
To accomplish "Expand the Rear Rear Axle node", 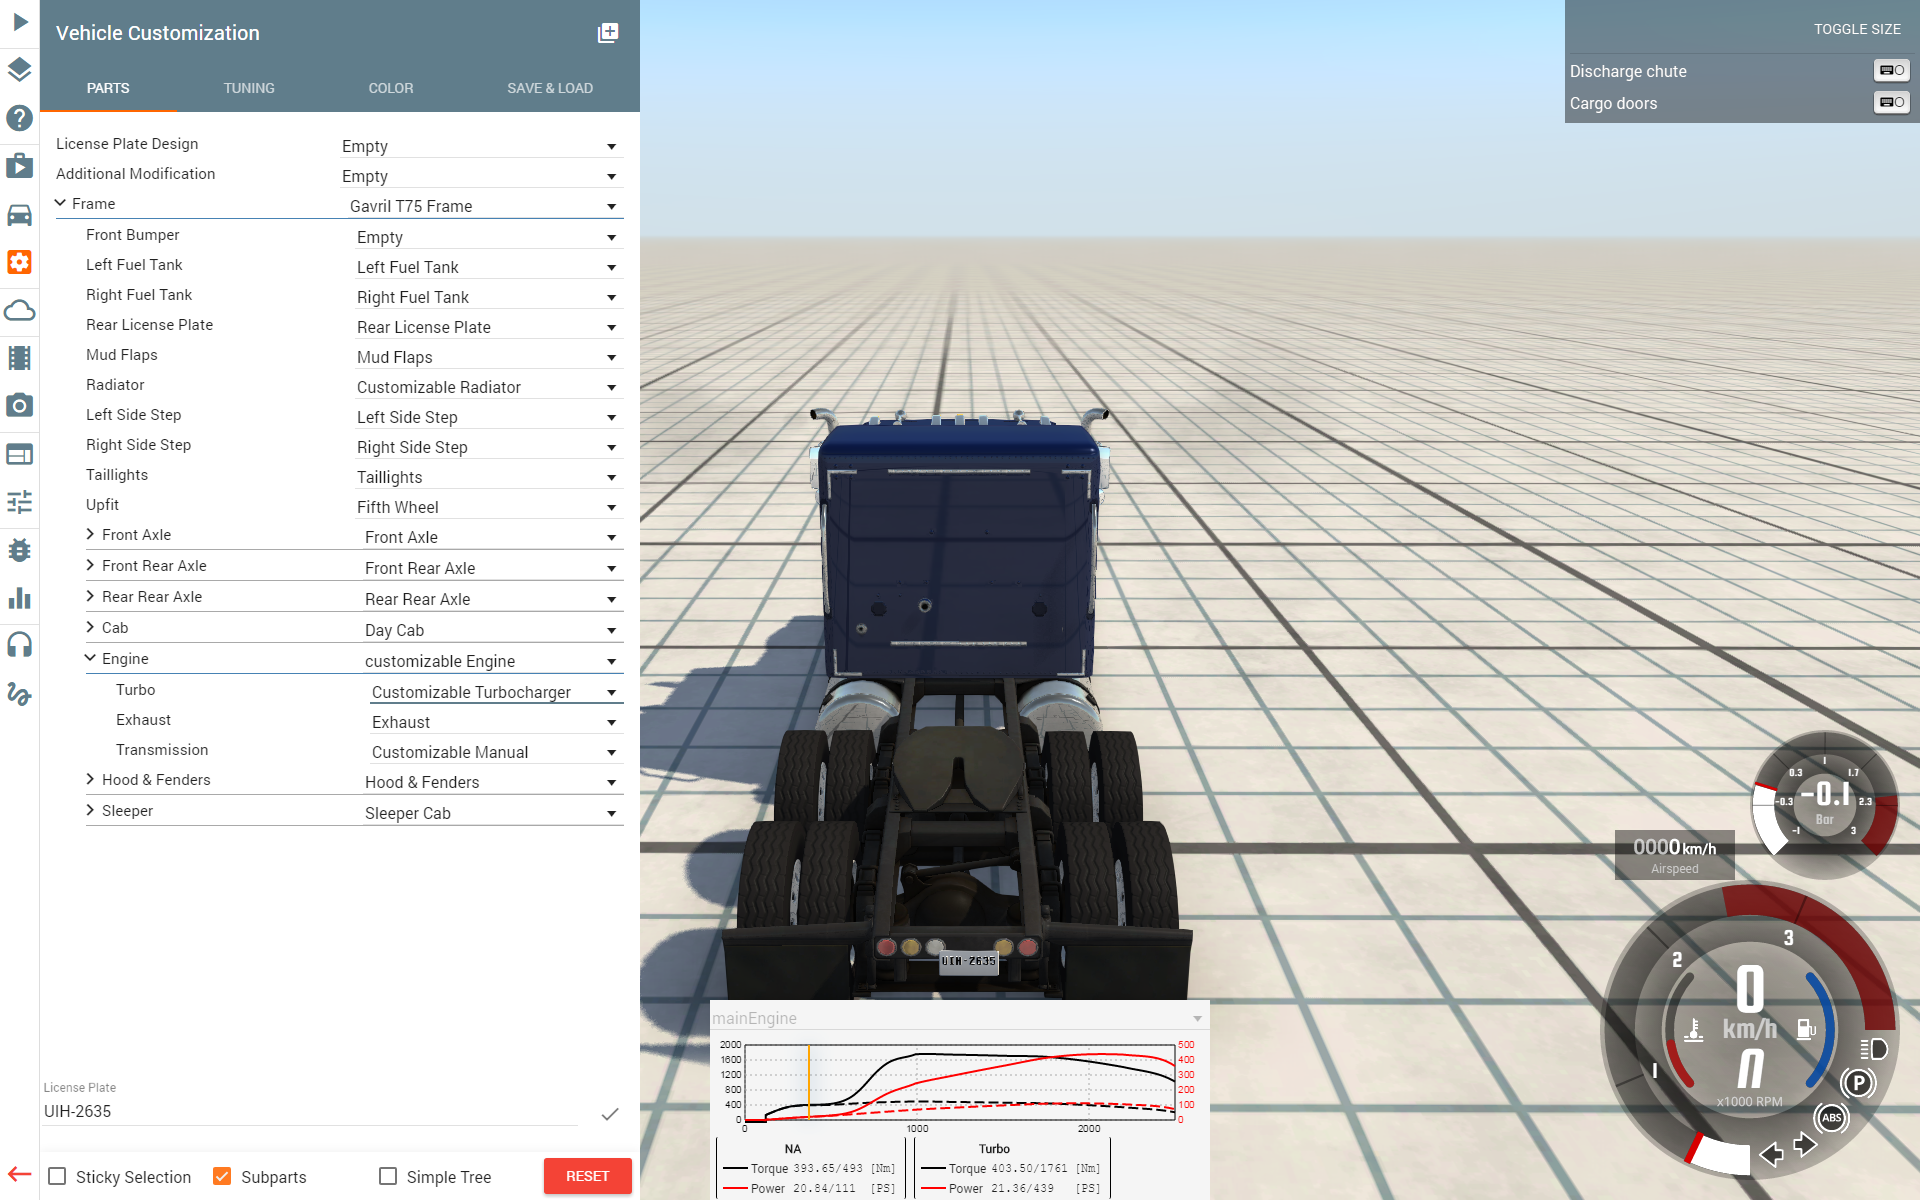I will tap(91, 596).
